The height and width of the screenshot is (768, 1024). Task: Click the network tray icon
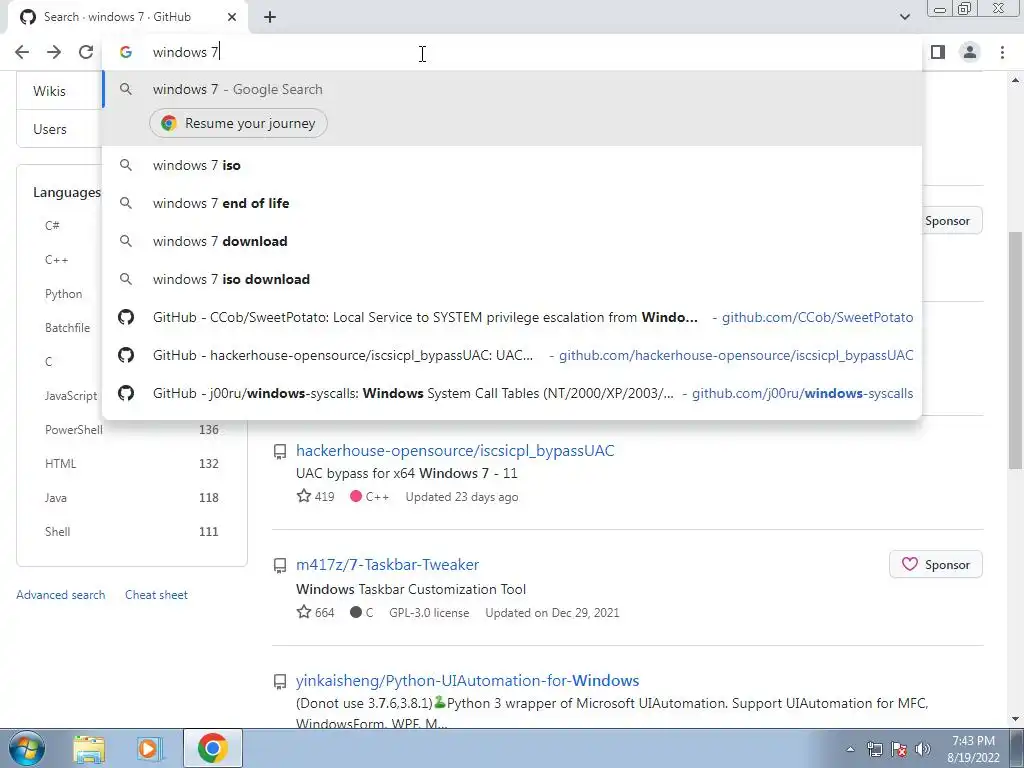(874, 749)
